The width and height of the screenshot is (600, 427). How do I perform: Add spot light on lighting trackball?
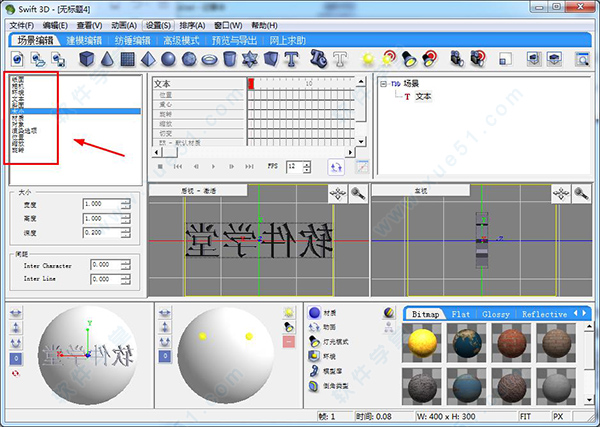(289, 328)
